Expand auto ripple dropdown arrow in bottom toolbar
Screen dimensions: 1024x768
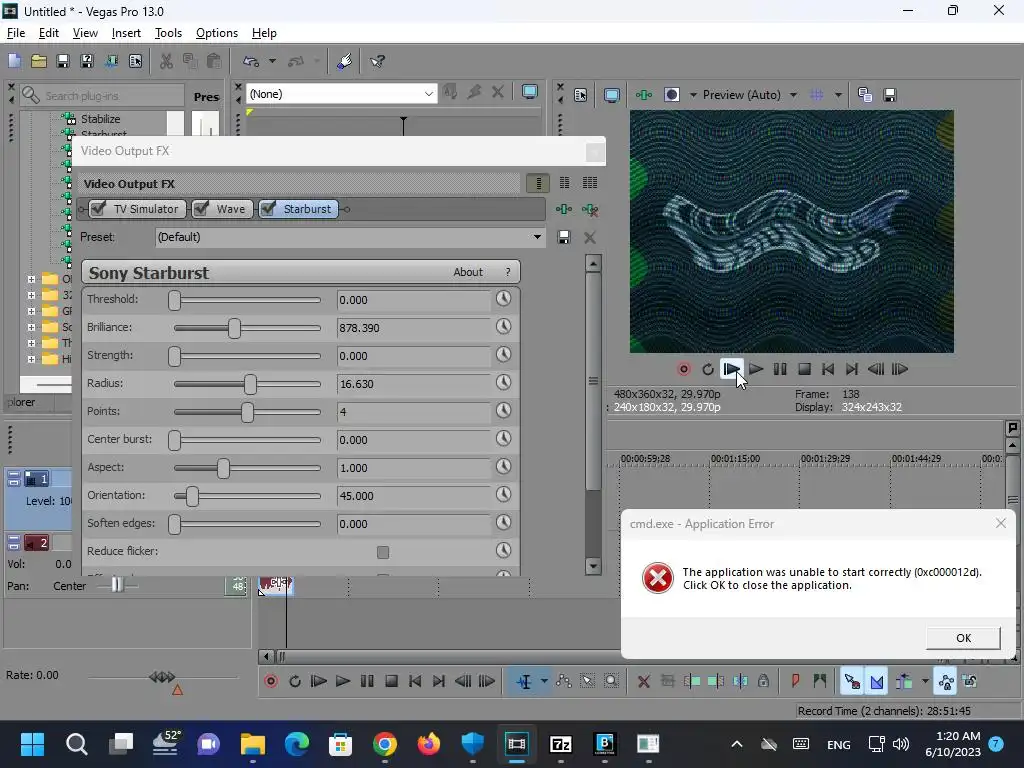pos(925,682)
